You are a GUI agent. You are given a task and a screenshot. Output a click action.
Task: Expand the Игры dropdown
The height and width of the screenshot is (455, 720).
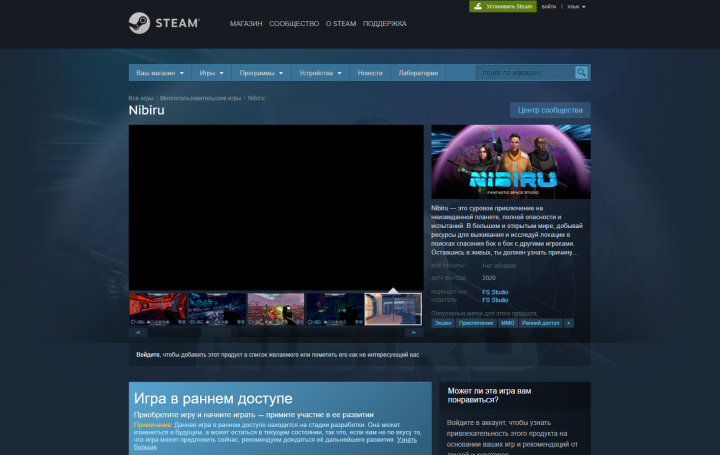click(x=211, y=73)
